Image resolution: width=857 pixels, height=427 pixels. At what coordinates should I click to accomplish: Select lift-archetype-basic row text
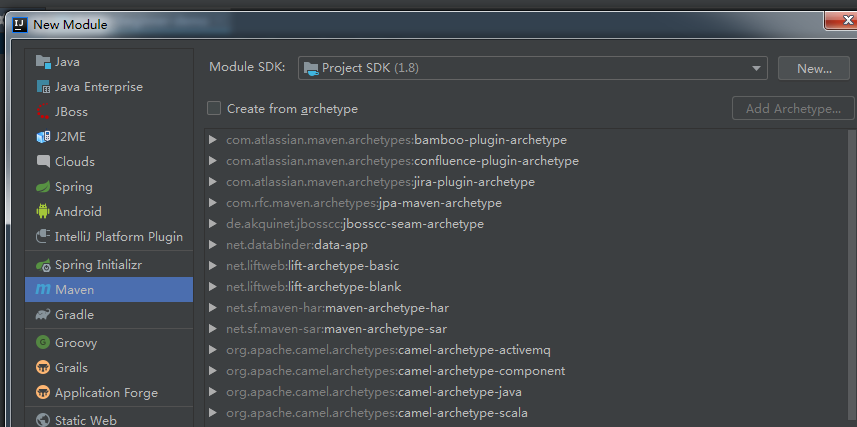[x=313, y=266]
